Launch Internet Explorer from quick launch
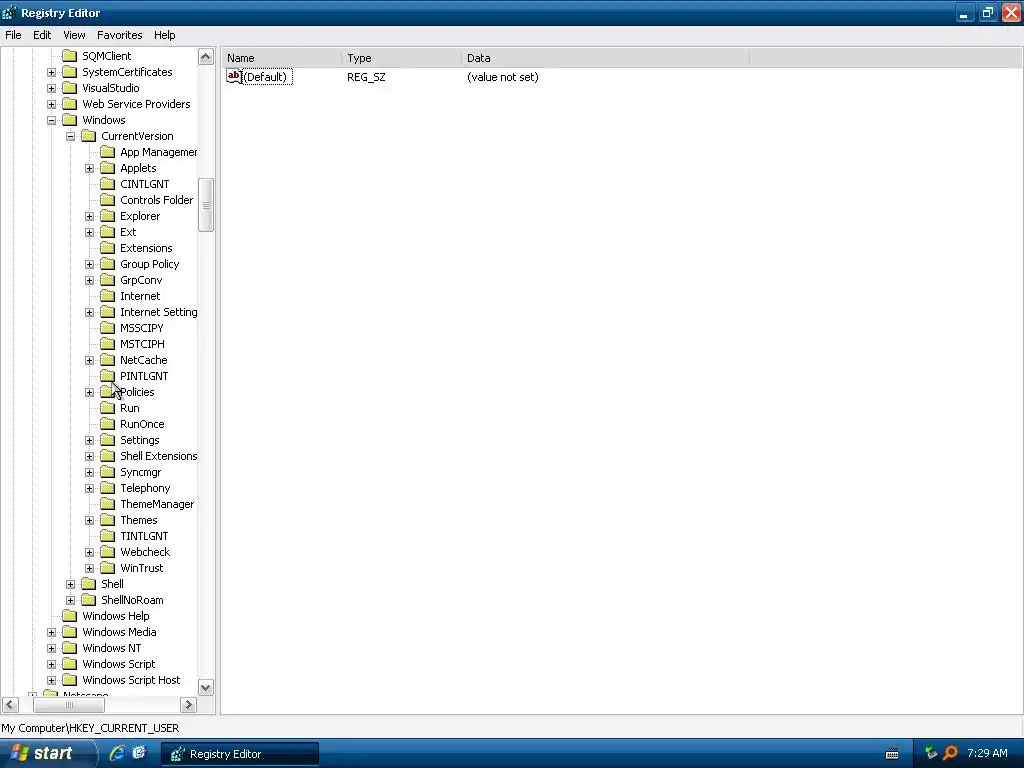 (x=117, y=754)
